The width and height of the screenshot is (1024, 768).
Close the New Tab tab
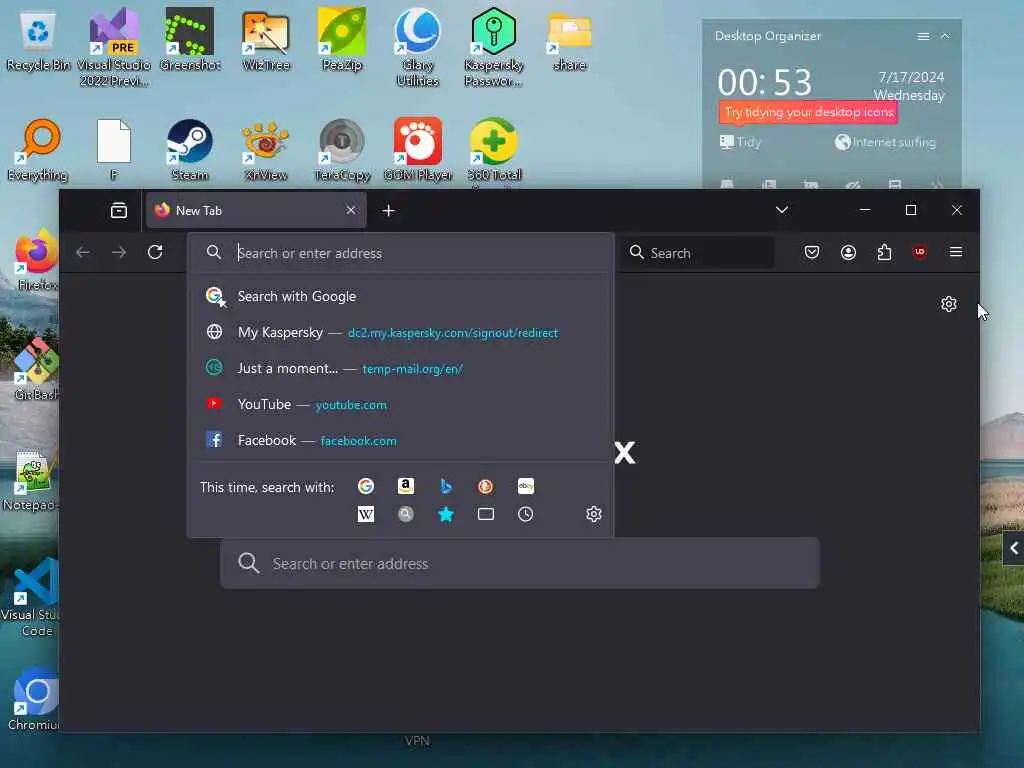point(351,210)
